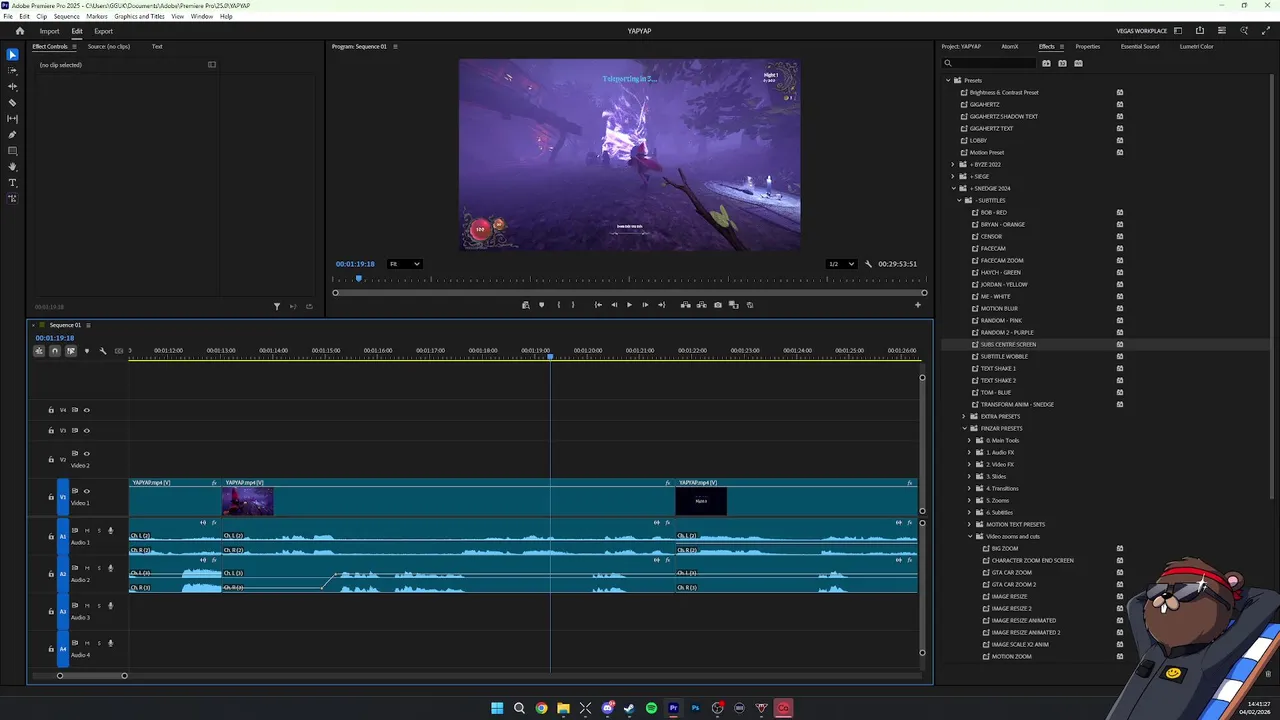Open Spotify from the taskbar
The width and height of the screenshot is (1280, 720).
point(651,708)
